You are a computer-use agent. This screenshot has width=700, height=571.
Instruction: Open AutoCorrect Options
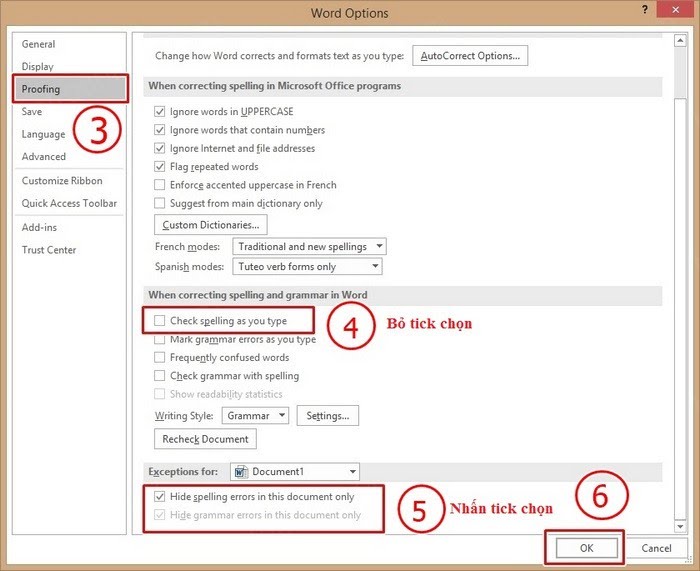[x=470, y=56]
